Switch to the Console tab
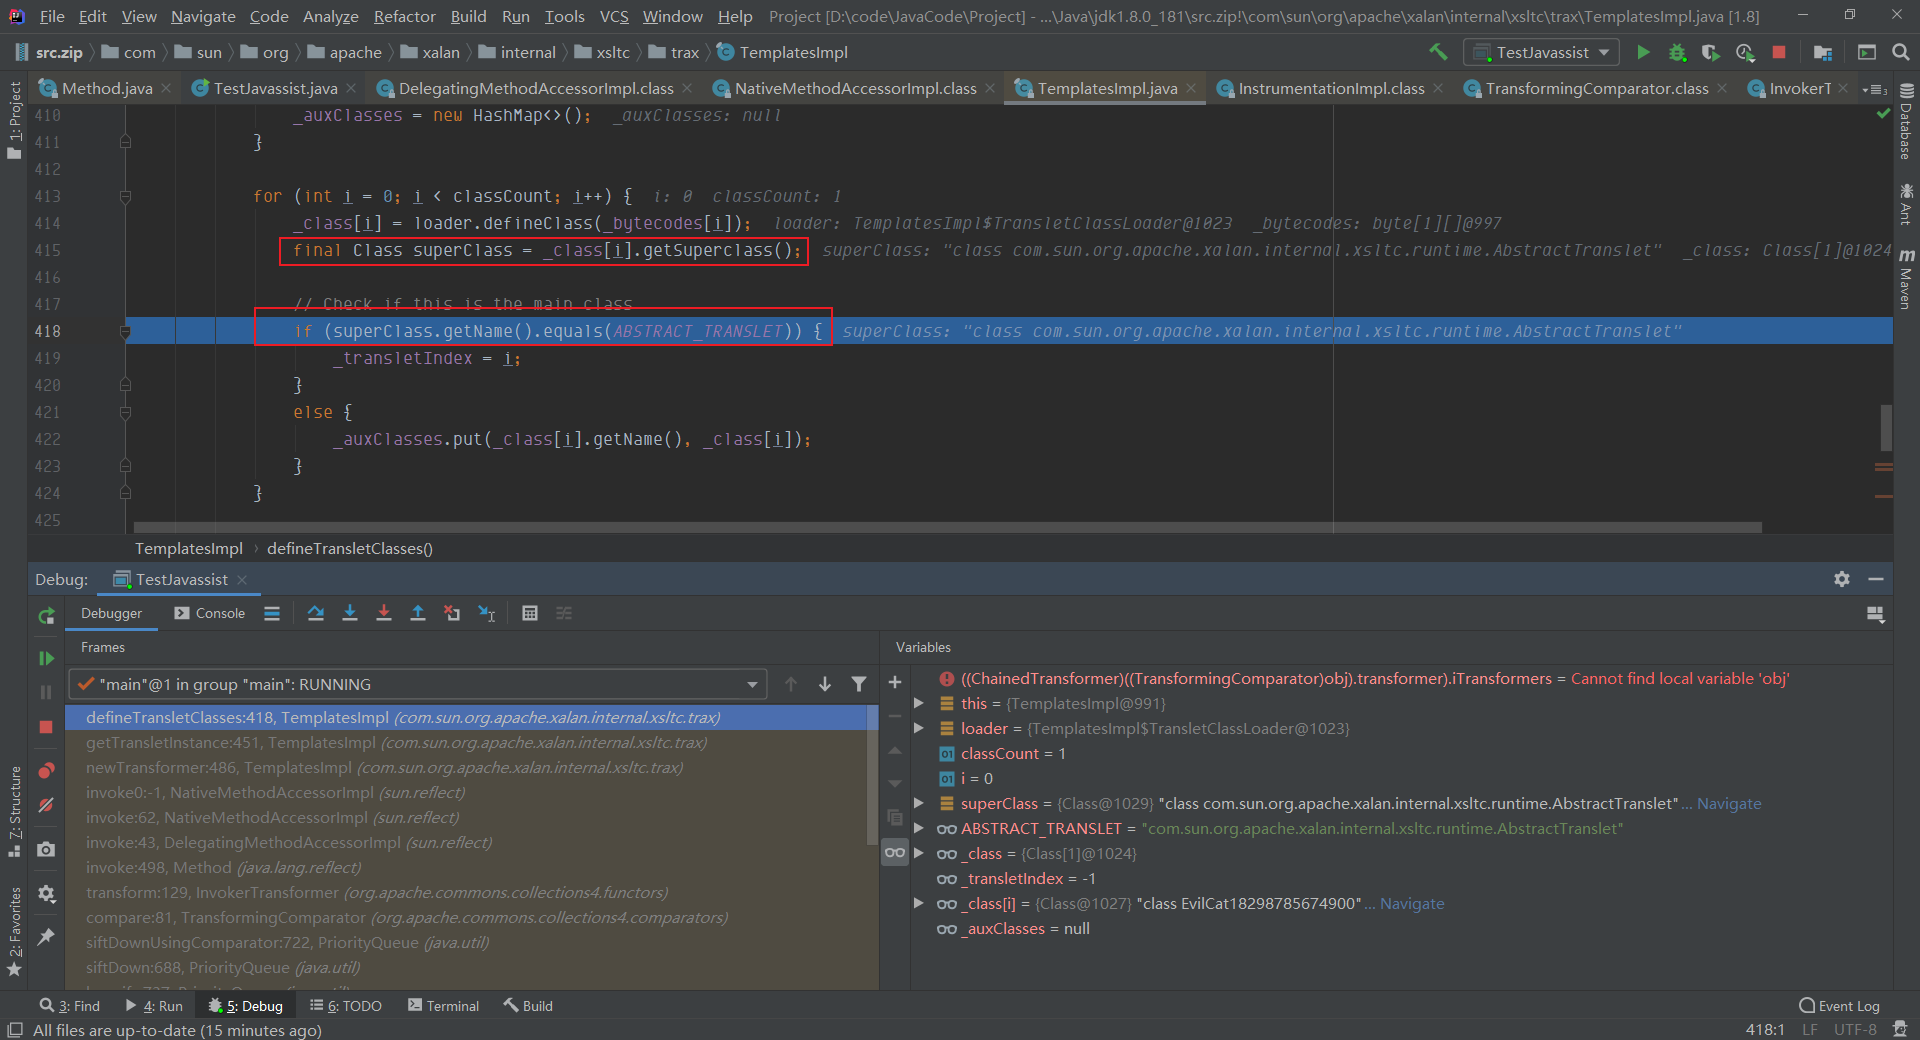This screenshot has width=1920, height=1040. coord(210,613)
